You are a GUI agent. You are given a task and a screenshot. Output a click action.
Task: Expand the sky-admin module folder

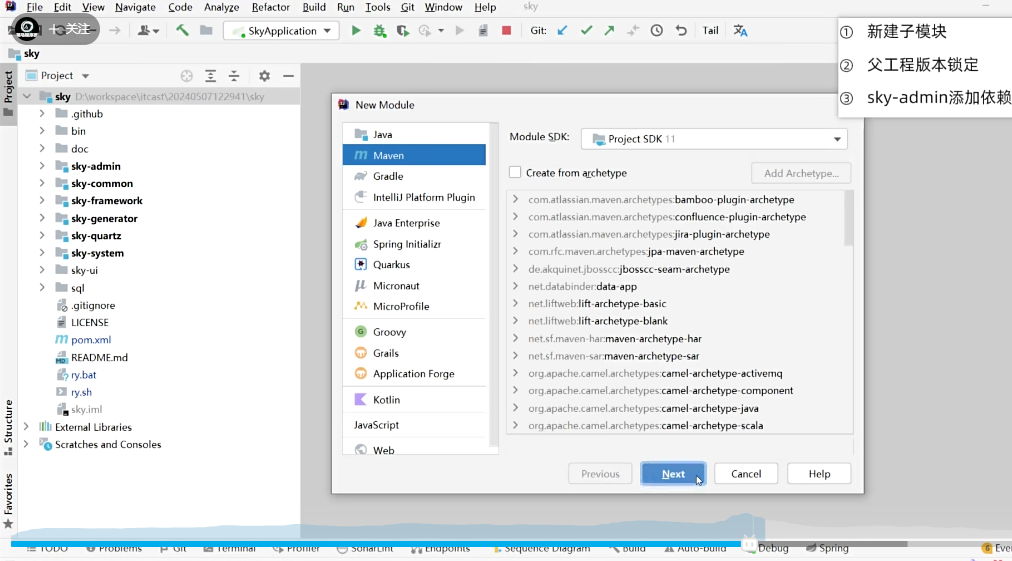click(x=42, y=166)
